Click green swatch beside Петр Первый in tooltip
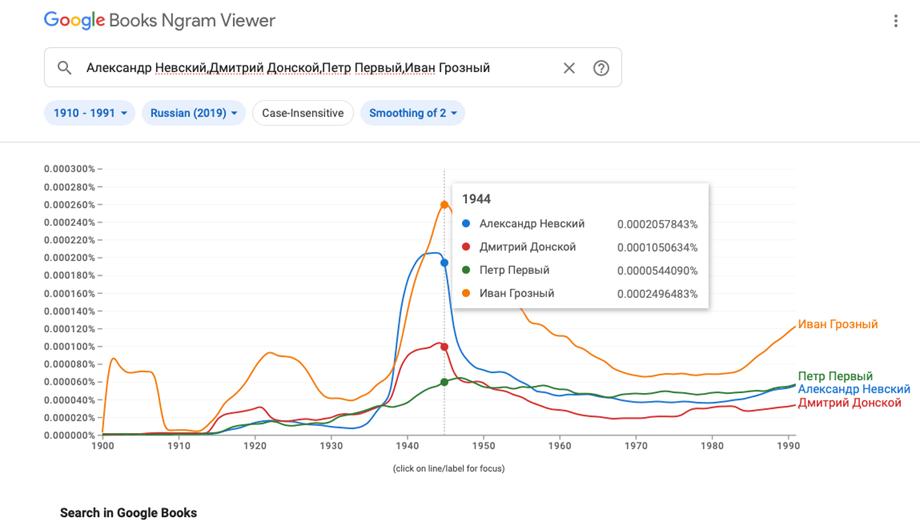Image resolution: width=920 pixels, height=530 pixels. [x=466, y=270]
